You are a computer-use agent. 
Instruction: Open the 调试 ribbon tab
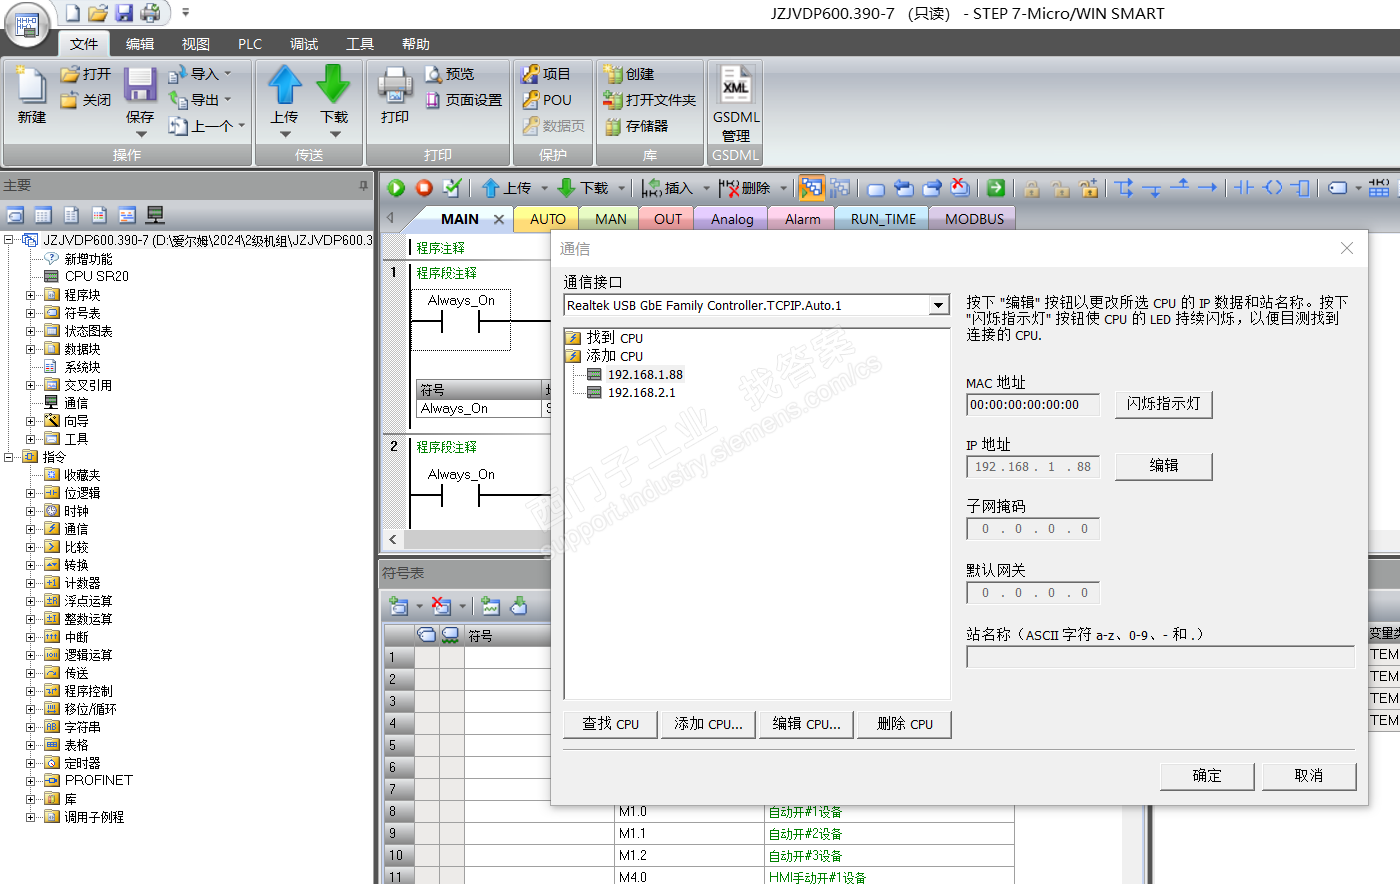[304, 44]
